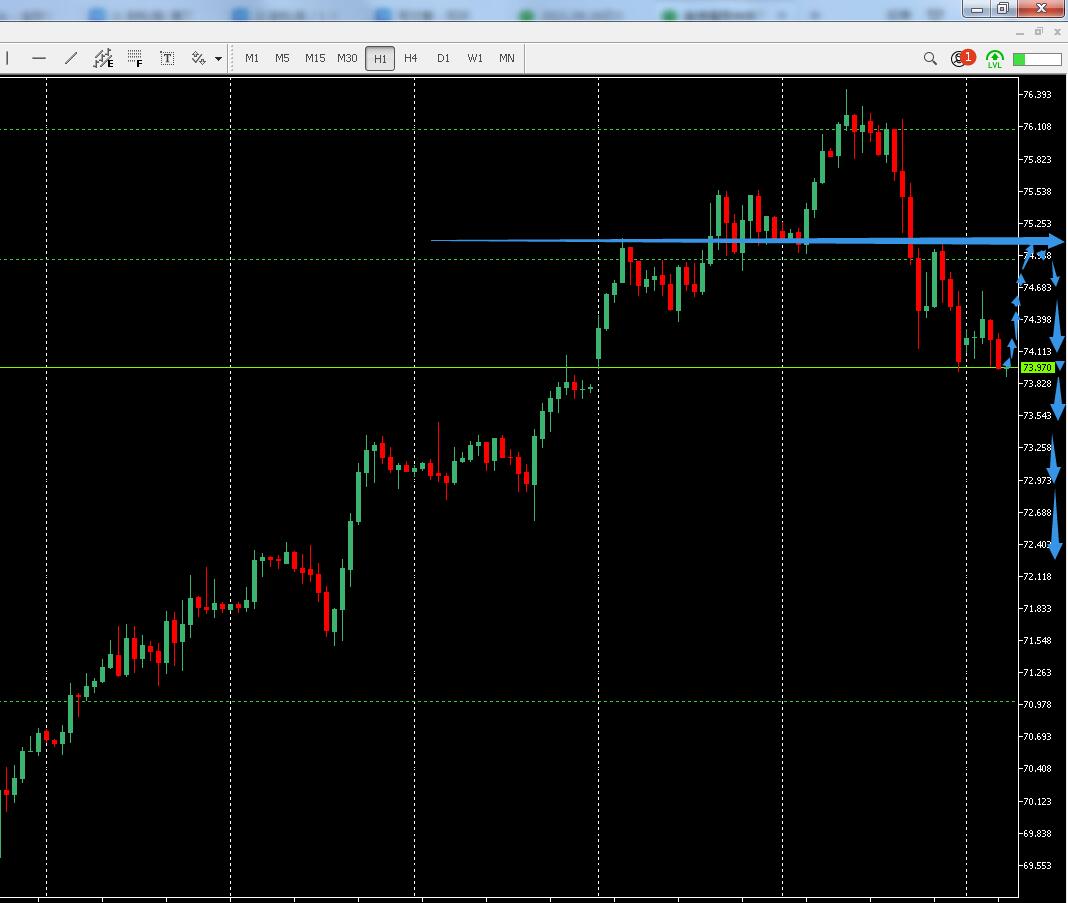Click the 73.258 price scale label
This screenshot has height=903, width=1068.
pyautogui.click(x=1037, y=447)
